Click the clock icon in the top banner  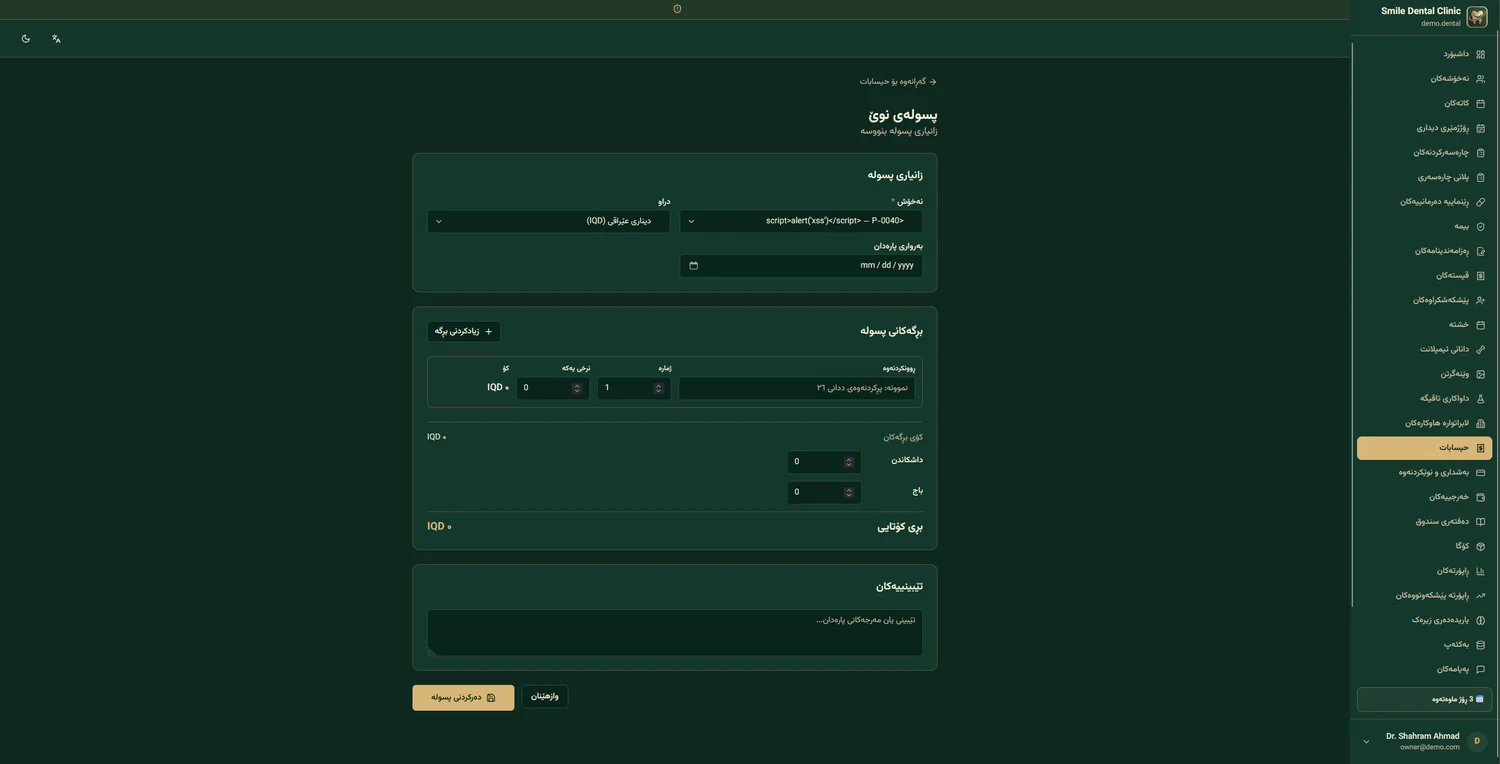coord(677,9)
